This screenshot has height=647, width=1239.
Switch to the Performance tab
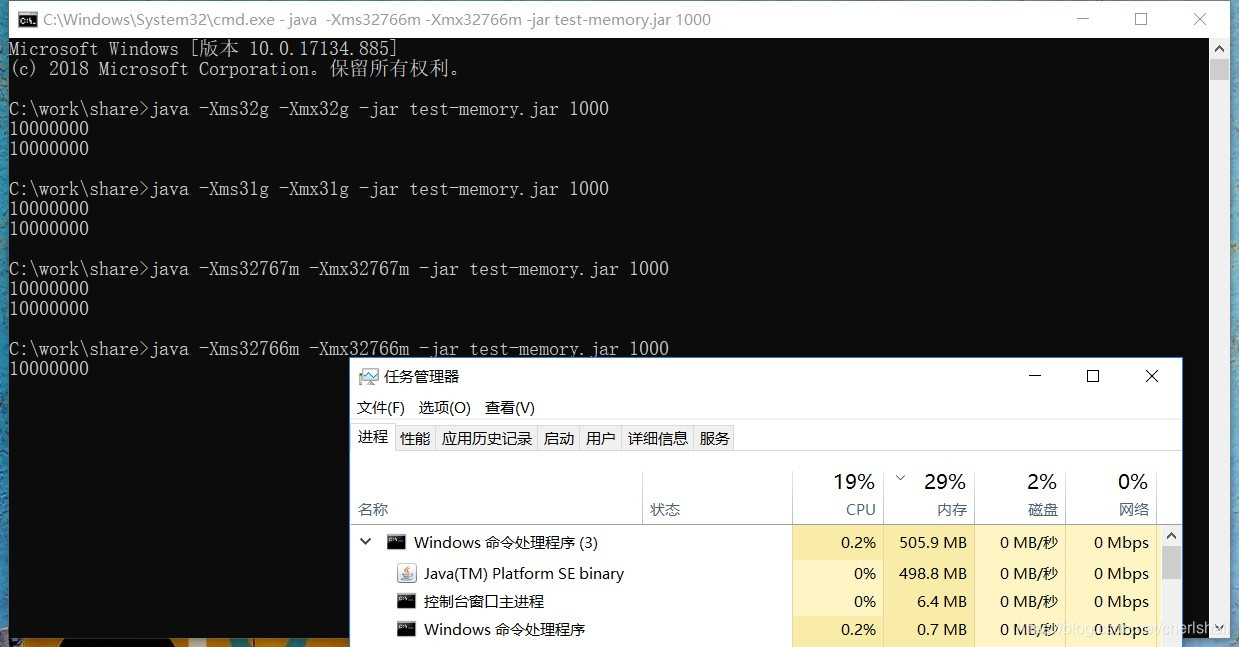[415, 438]
